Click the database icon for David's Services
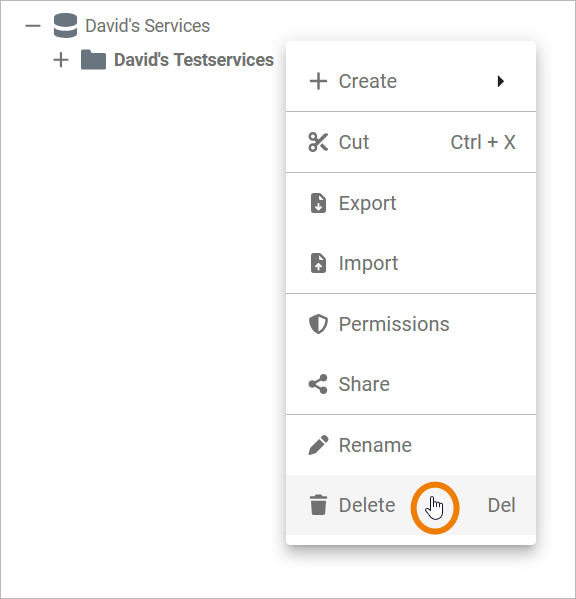 click(65, 26)
